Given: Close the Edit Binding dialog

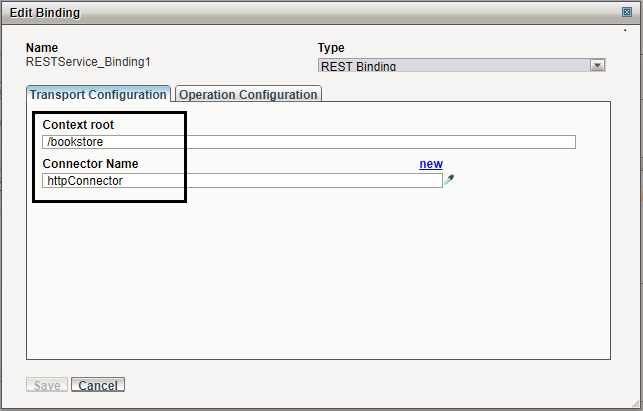Looking at the screenshot, I should coord(626,12).
